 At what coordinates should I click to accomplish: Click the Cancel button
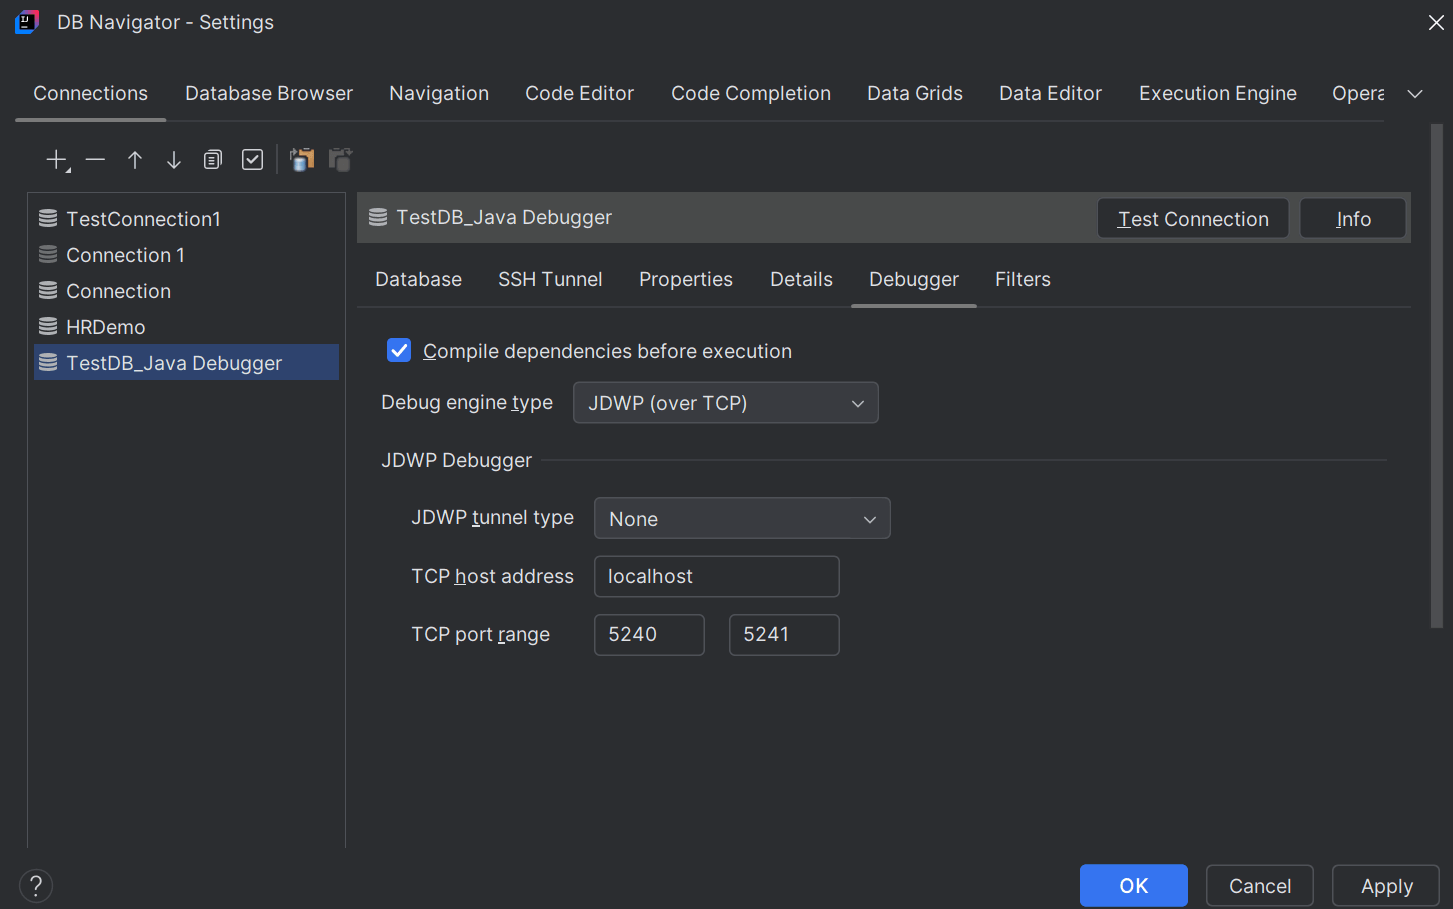point(1260,886)
